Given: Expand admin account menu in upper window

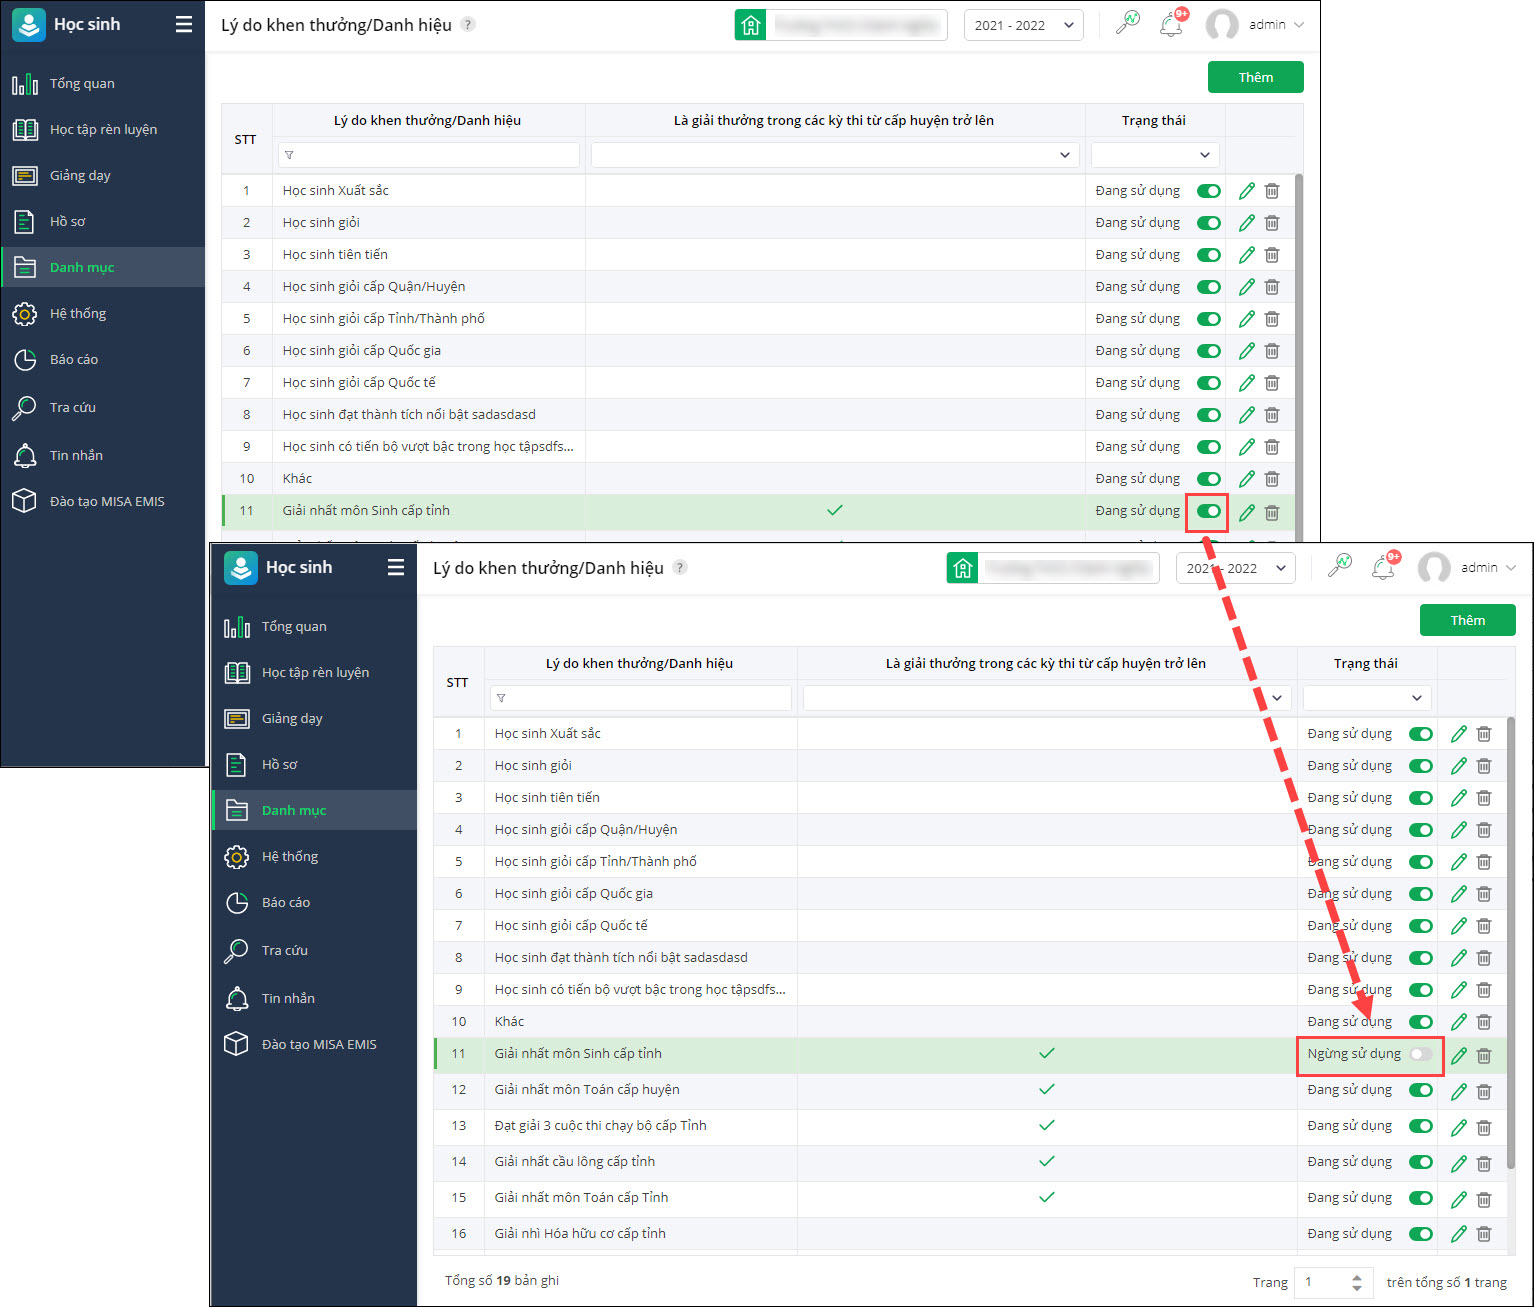Looking at the screenshot, I should click(1255, 25).
